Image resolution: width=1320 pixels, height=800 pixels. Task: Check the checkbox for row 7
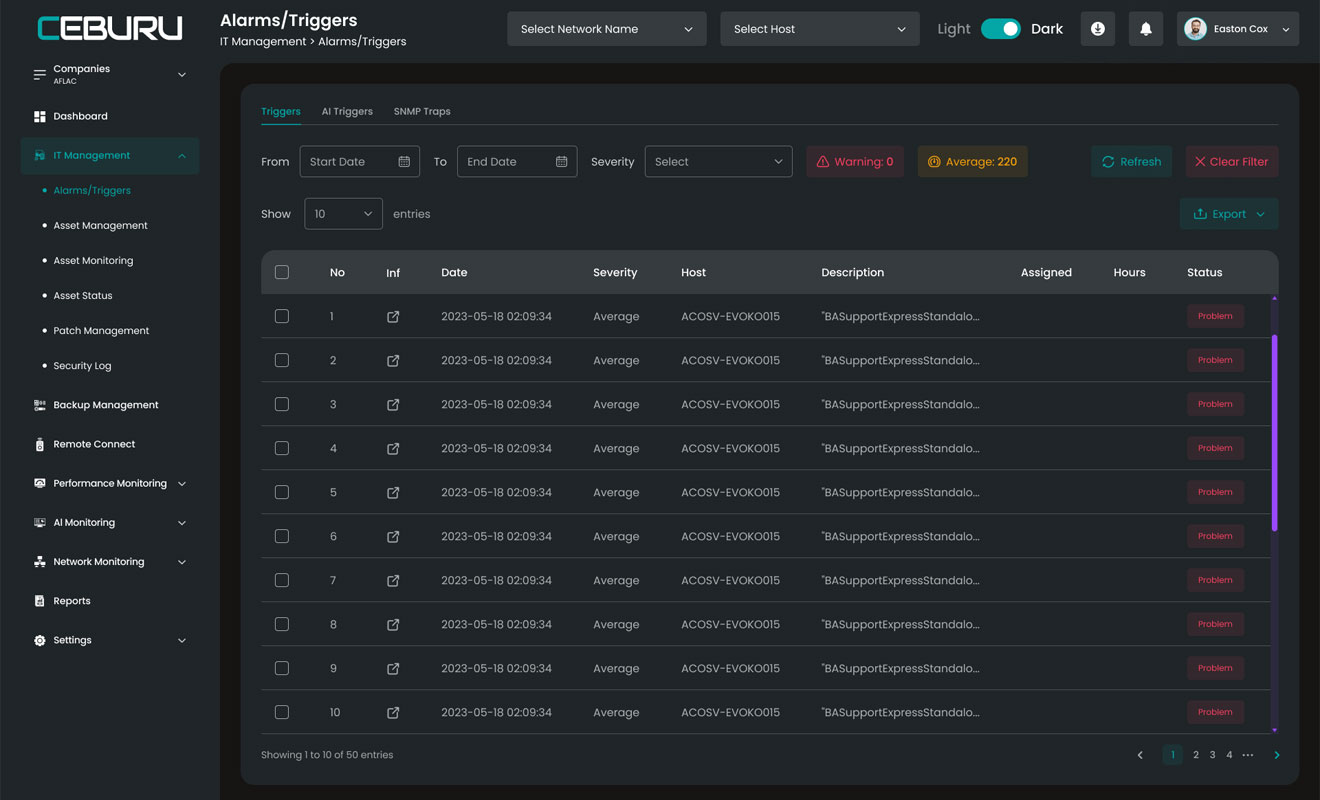click(x=282, y=580)
